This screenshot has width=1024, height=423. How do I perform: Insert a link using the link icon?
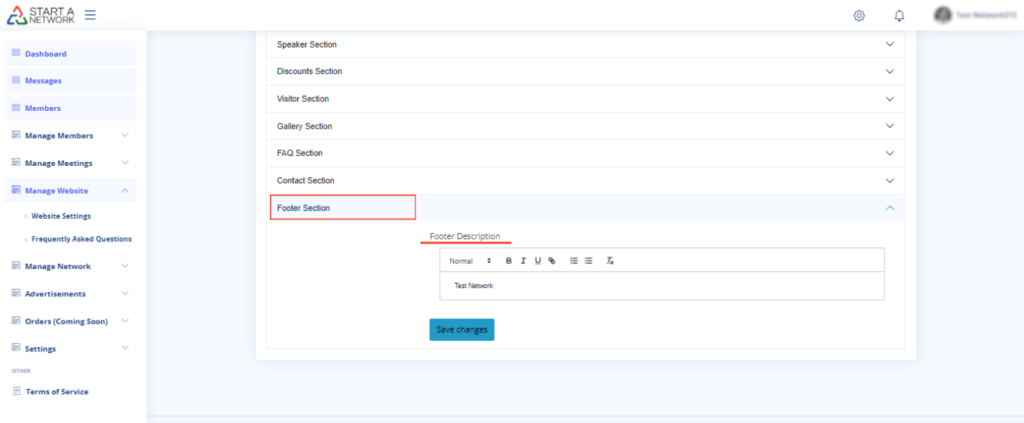[x=552, y=260]
